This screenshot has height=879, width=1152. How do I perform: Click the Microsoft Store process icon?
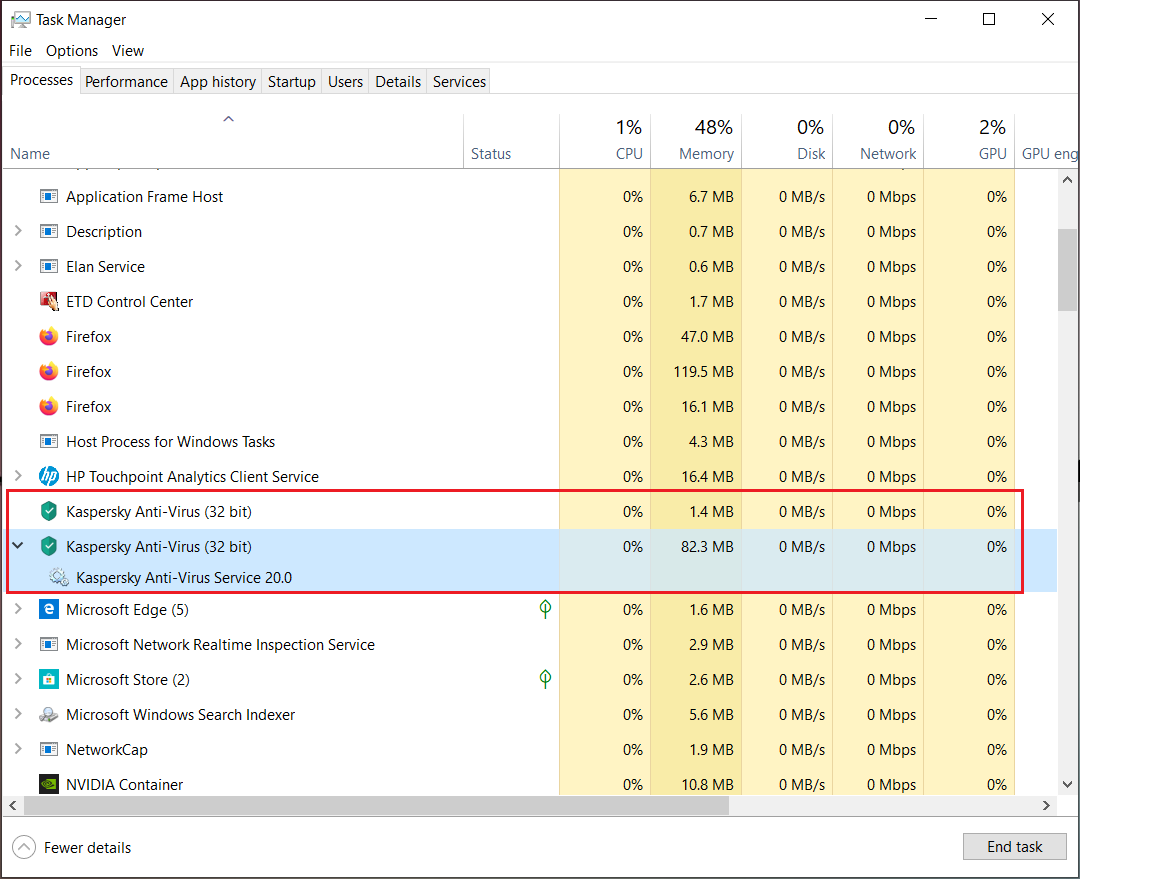[x=49, y=680]
